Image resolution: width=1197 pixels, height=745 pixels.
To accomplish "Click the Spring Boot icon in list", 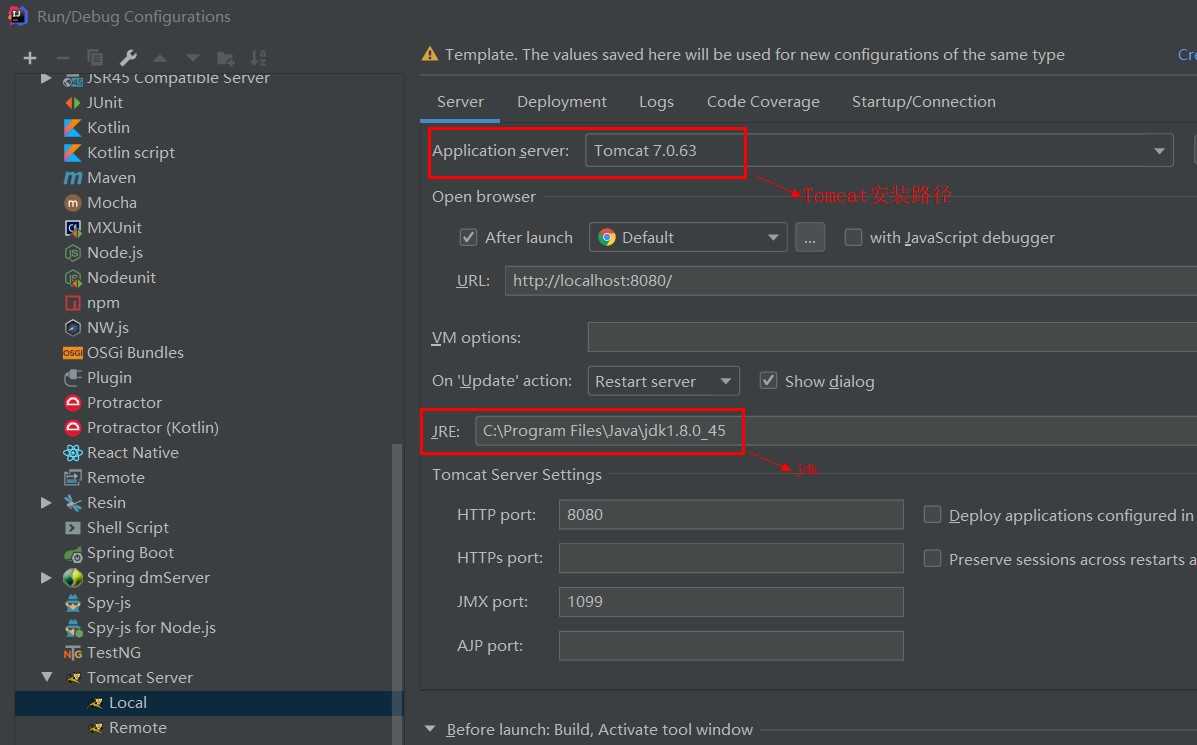I will click(x=73, y=553).
